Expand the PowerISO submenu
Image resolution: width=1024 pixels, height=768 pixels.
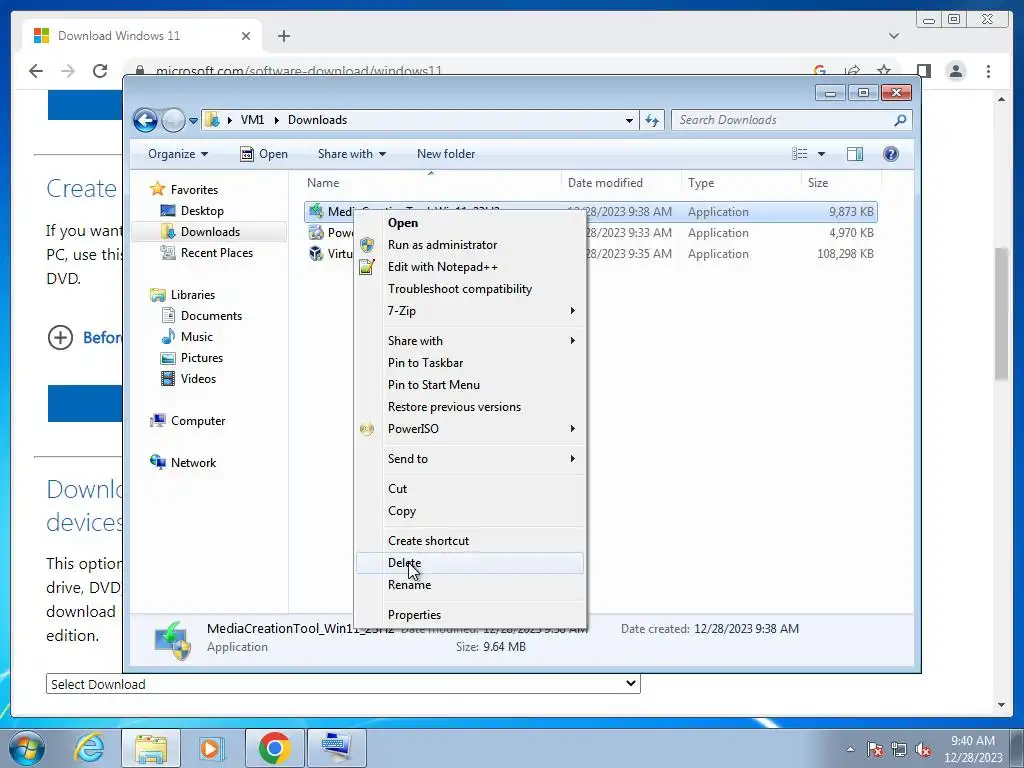[x=470, y=429]
